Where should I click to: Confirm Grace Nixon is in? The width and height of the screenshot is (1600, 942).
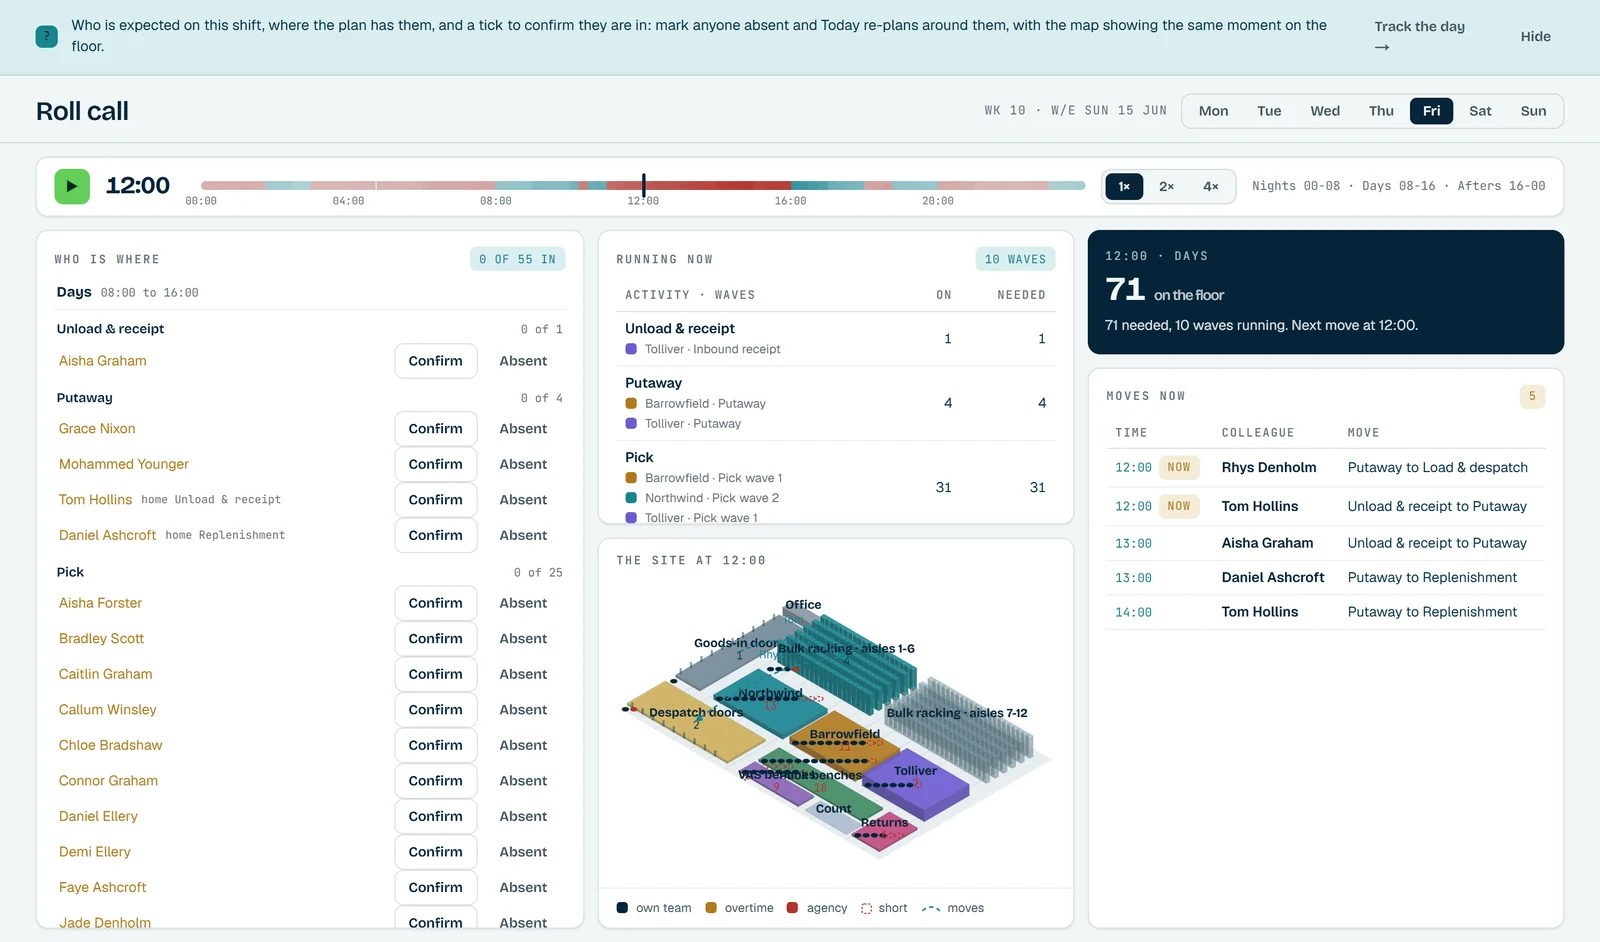pos(435,429)
